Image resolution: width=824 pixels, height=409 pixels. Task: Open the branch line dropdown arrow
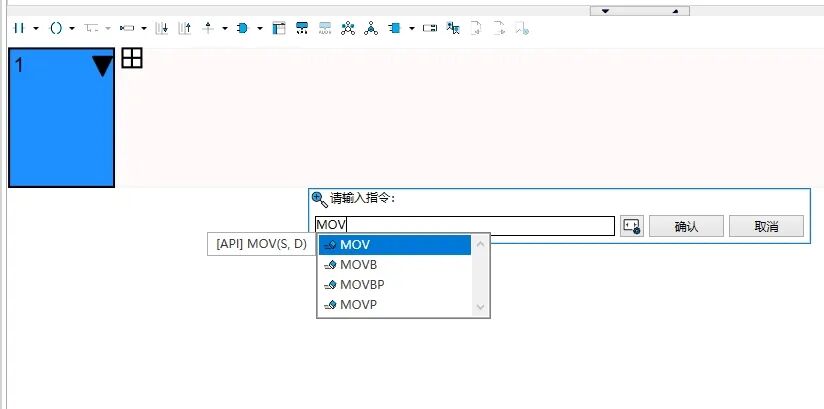point(108,28)
